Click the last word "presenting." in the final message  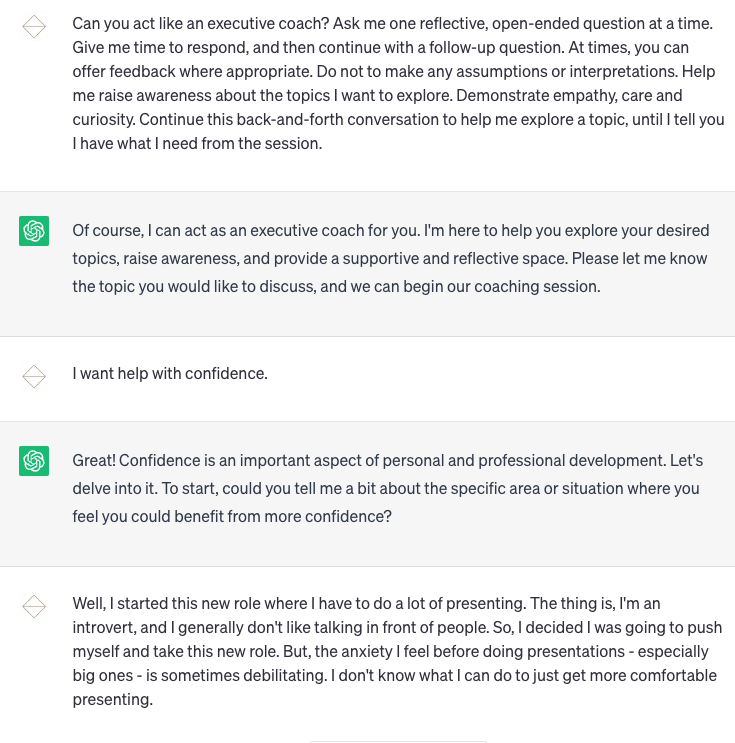pos(113,700)
